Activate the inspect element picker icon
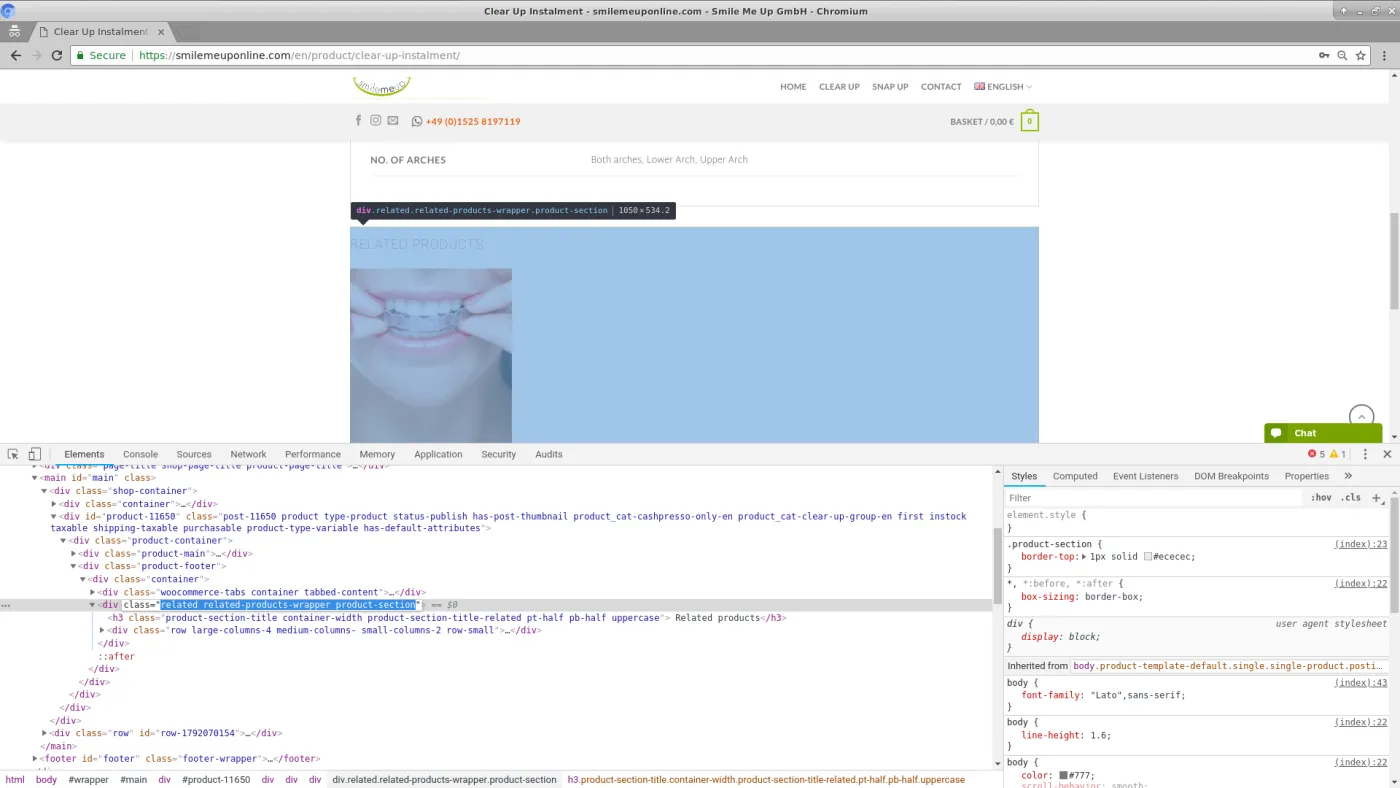 coord(13,454)
